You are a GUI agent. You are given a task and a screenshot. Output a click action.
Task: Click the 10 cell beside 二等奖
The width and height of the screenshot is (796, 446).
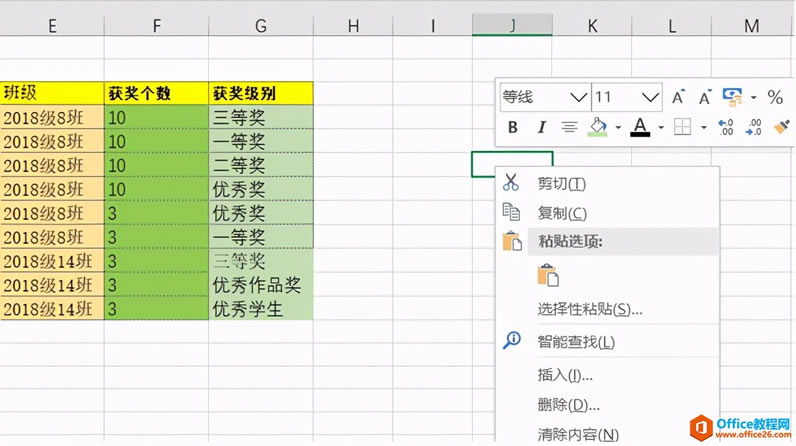click(x=156, y=165)
